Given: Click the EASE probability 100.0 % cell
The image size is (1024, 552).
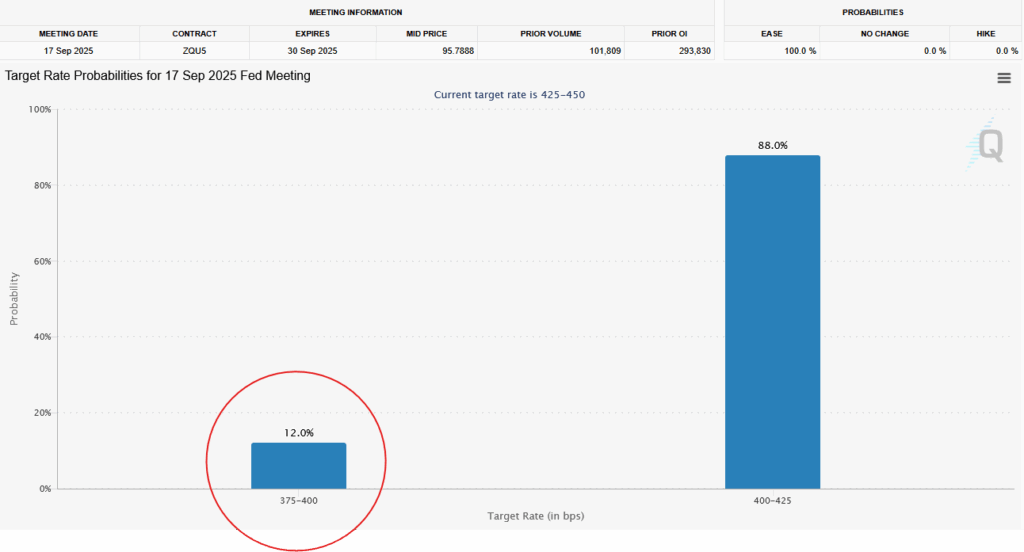Looking at the screenshot, I should pyautogui.click(x=798, y=51).
